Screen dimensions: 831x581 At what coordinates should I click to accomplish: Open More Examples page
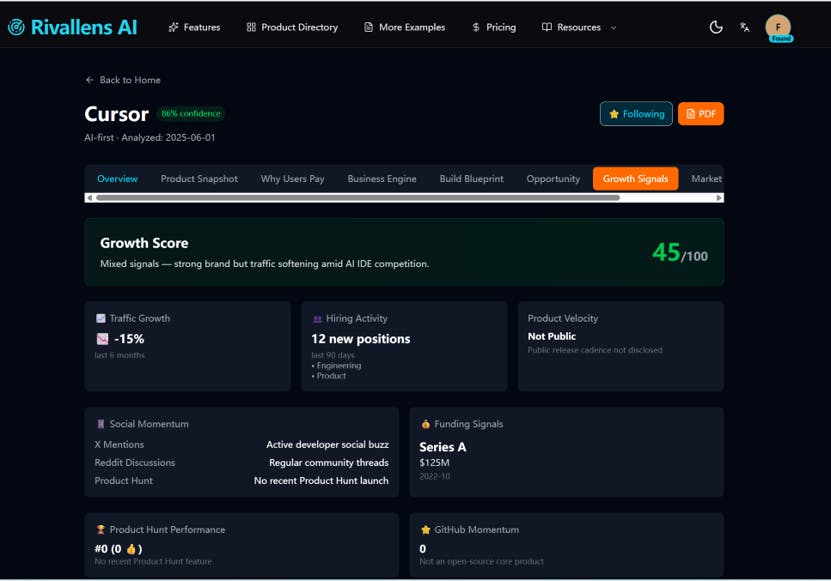(404, 27)
